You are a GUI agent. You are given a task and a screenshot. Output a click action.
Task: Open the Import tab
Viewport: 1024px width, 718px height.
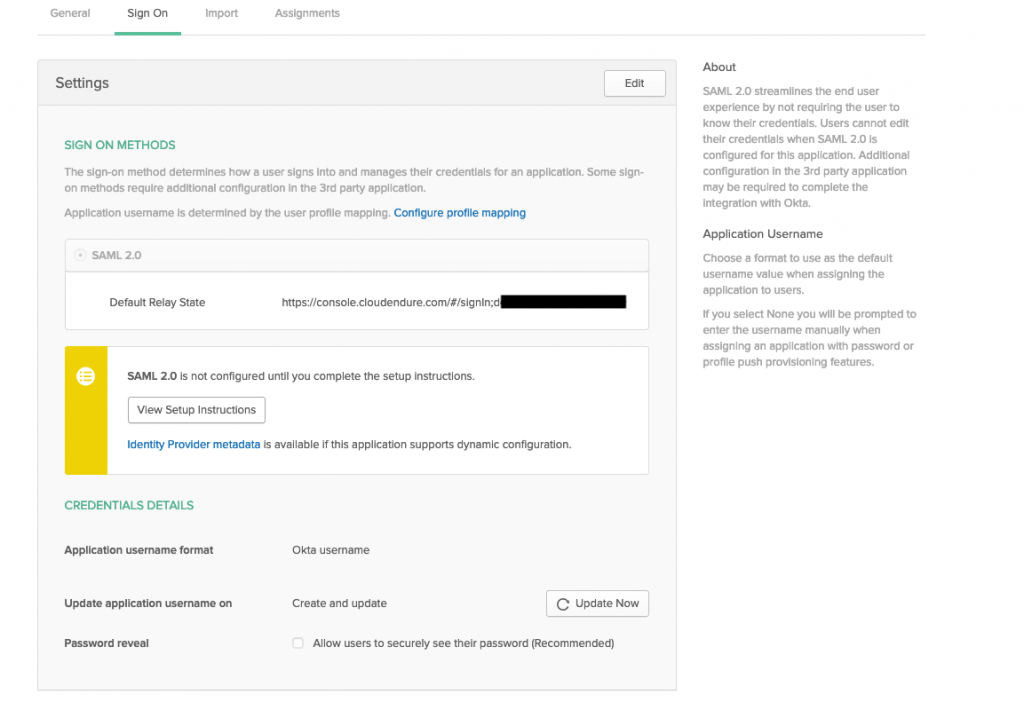(221, 13)
